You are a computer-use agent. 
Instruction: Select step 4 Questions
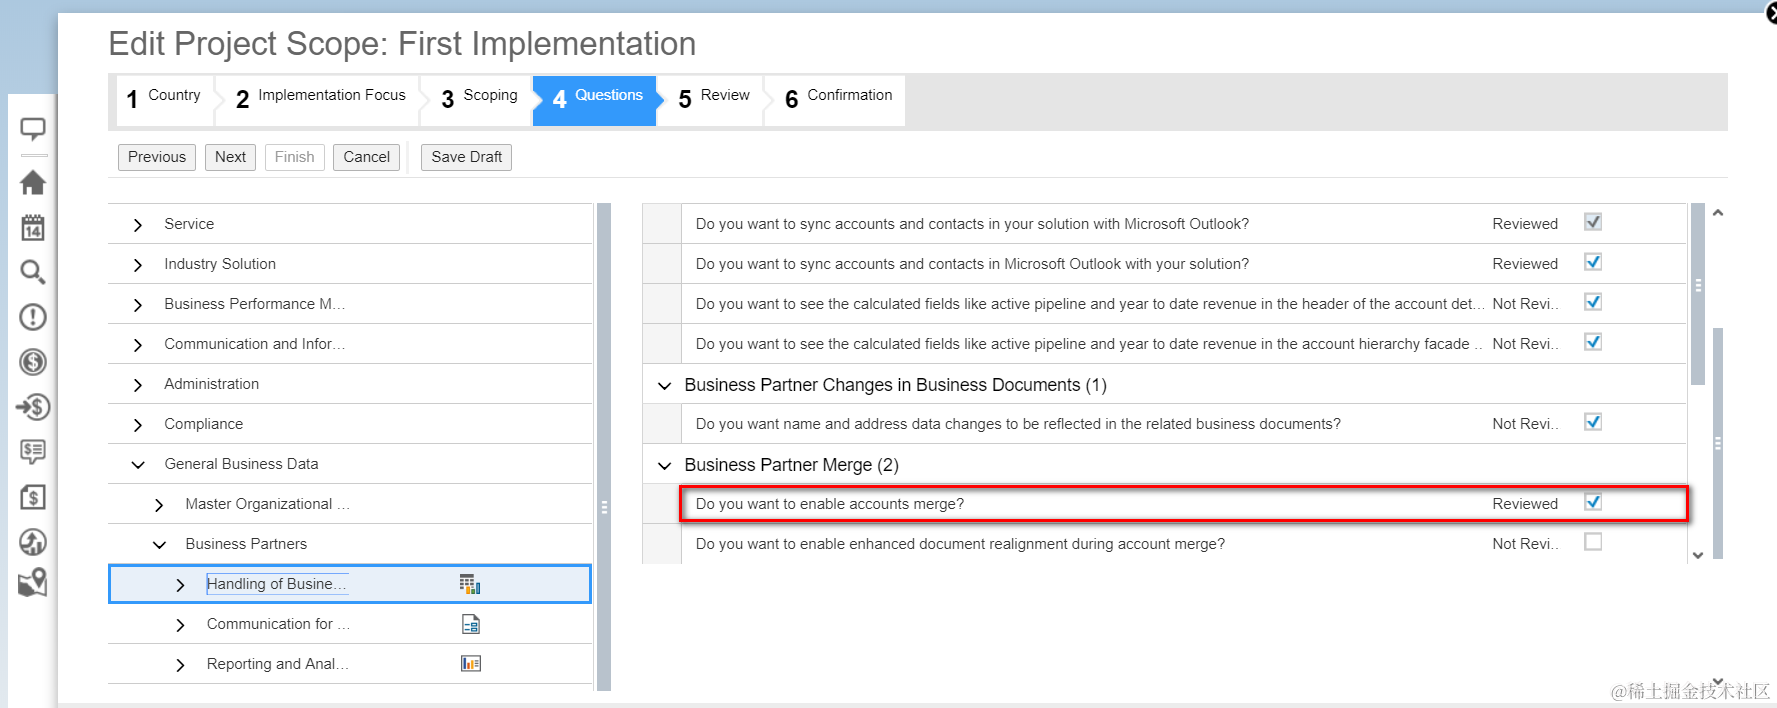pyautogui.click(x=597, y=99)
